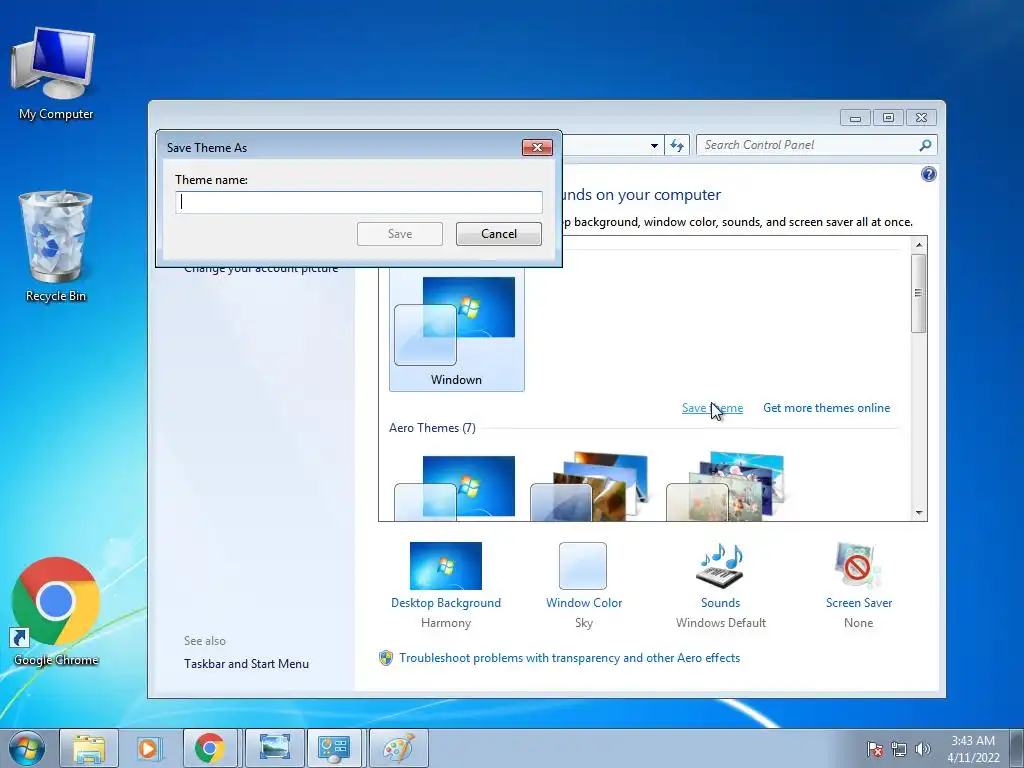Open the network tray icon

899,749
